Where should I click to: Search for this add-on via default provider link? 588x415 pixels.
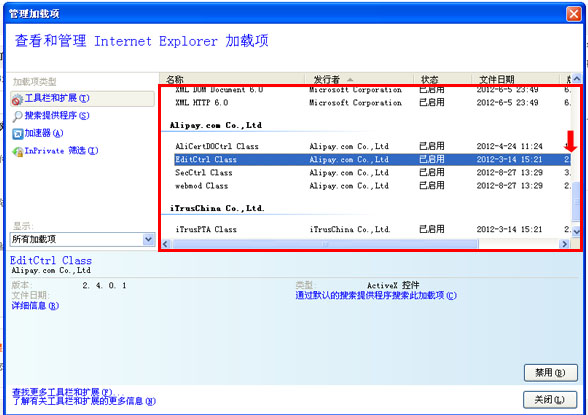pyautogui.click(x=376, y=295)
